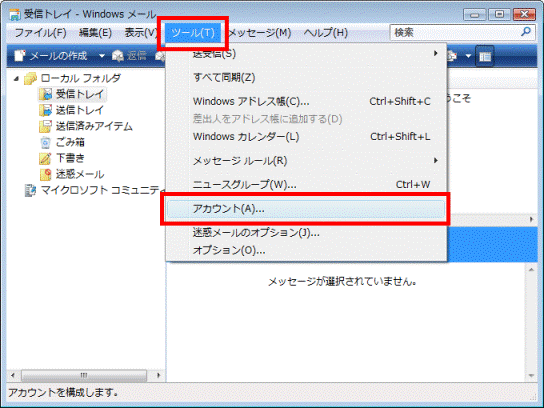Screen dimensions: 544x408
Task: Select the ごみ箱 folder
Action: coord(70,142)
